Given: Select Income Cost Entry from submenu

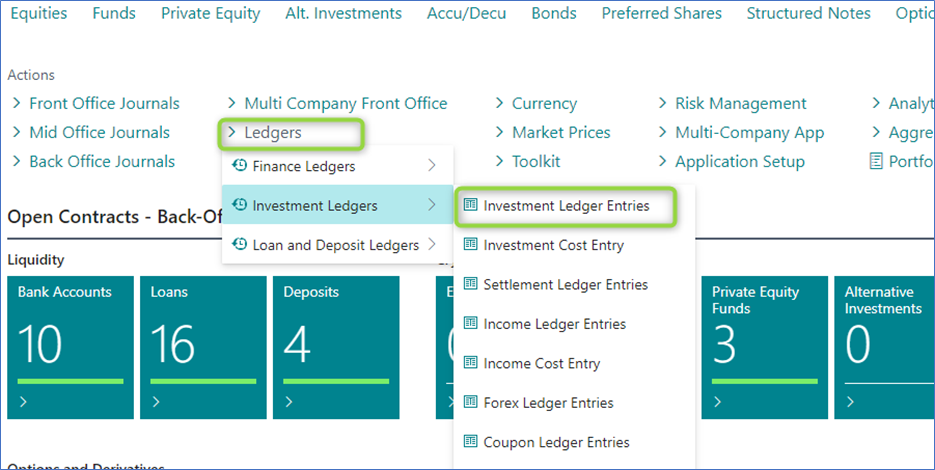Looking at the screenshot, I should pos(541,364).
